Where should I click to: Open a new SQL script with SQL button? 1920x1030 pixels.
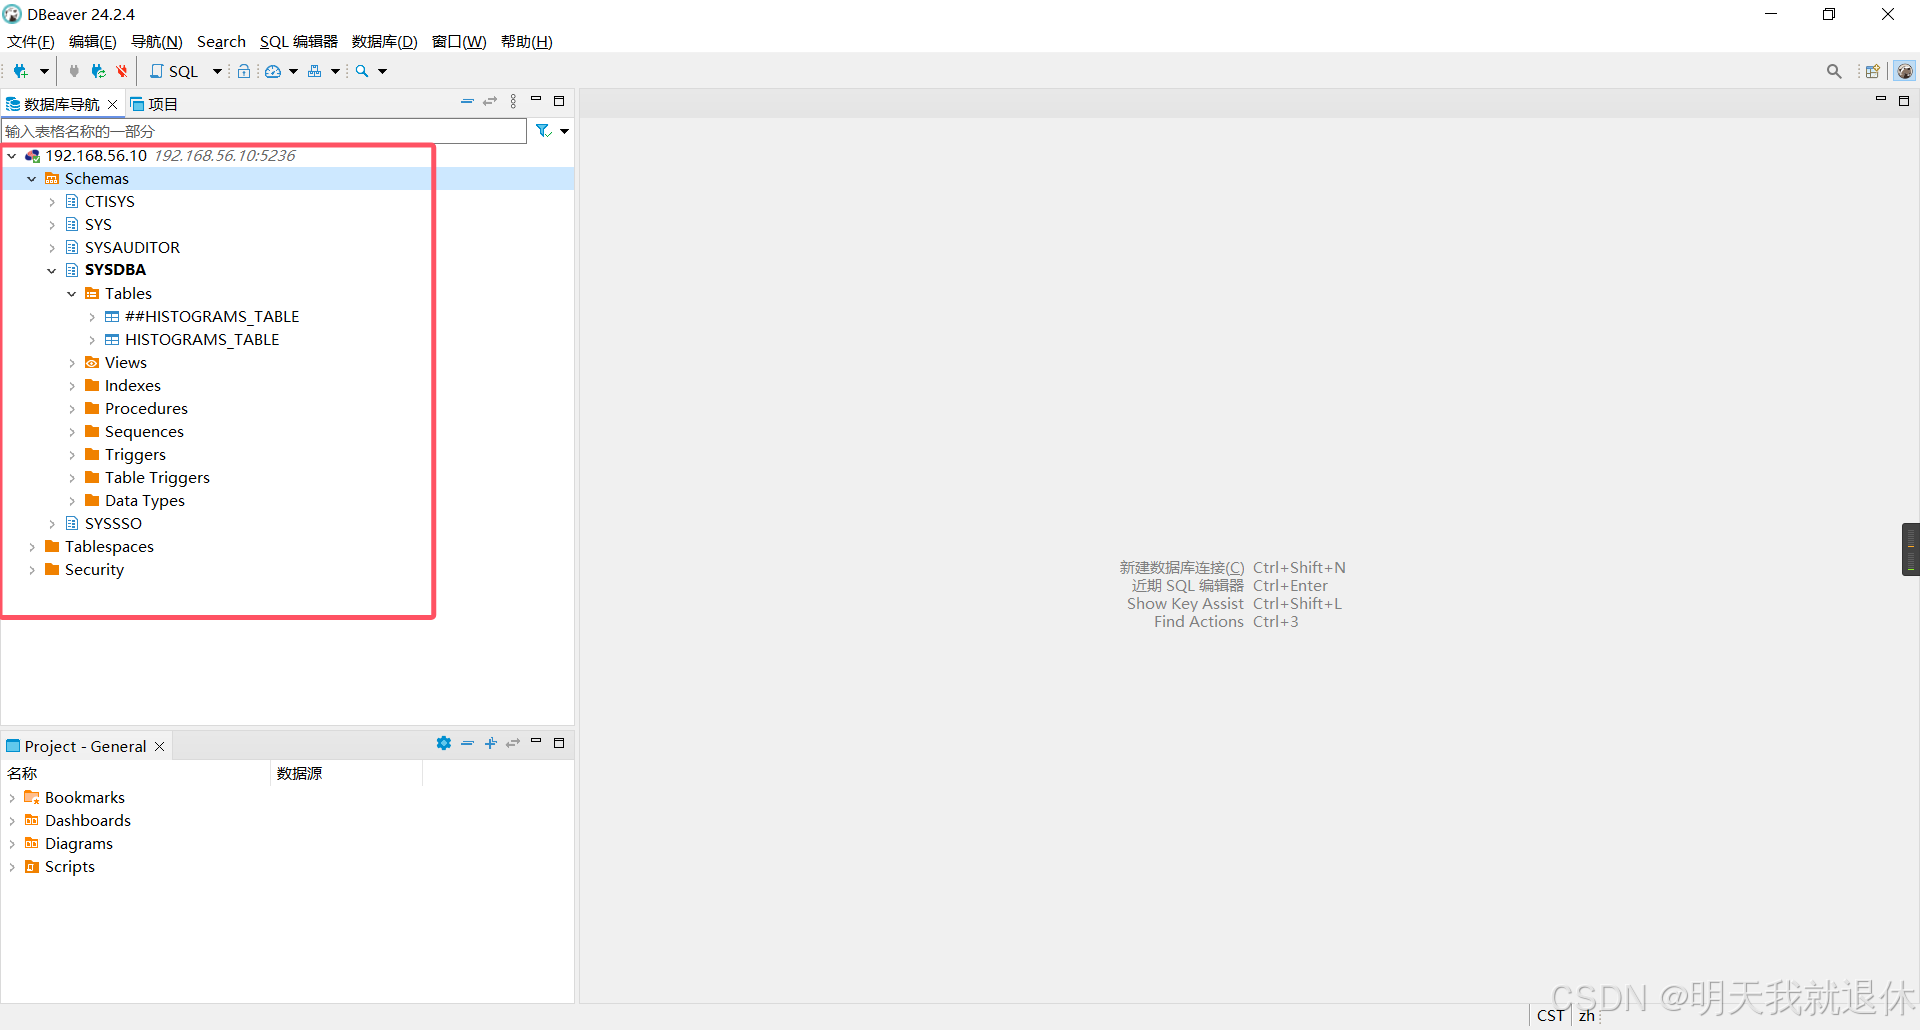[x=174, y=71]
